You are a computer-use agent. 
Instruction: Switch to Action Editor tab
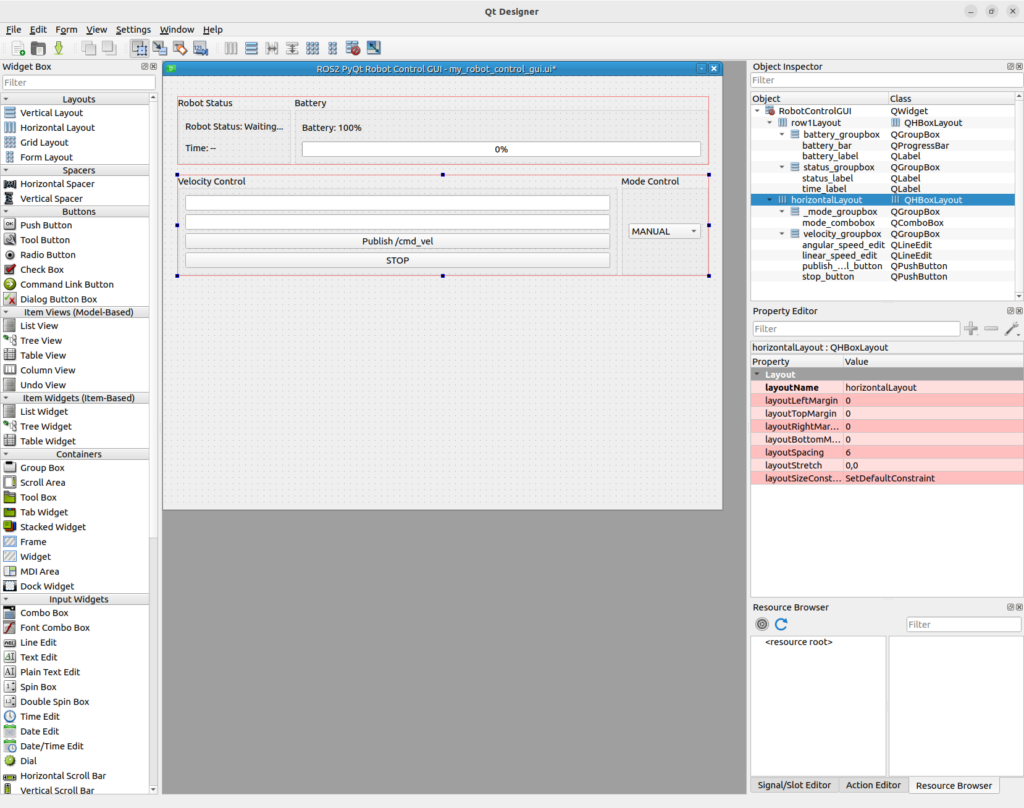[873, 785]
